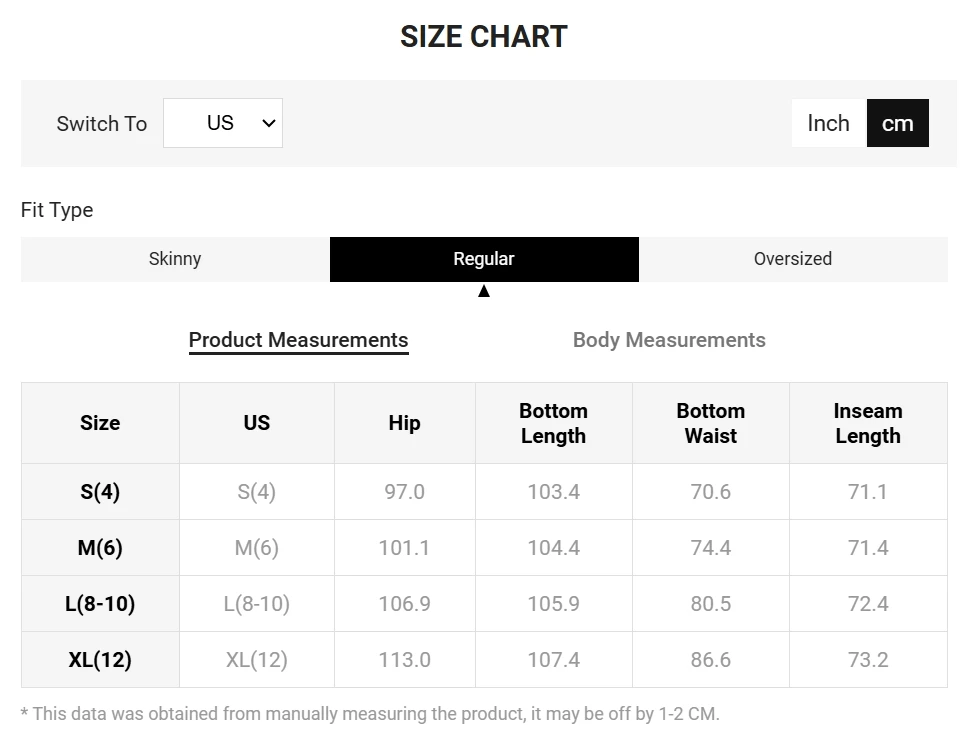
Task: Switch to Body Measurements tab
Action: 669,340
